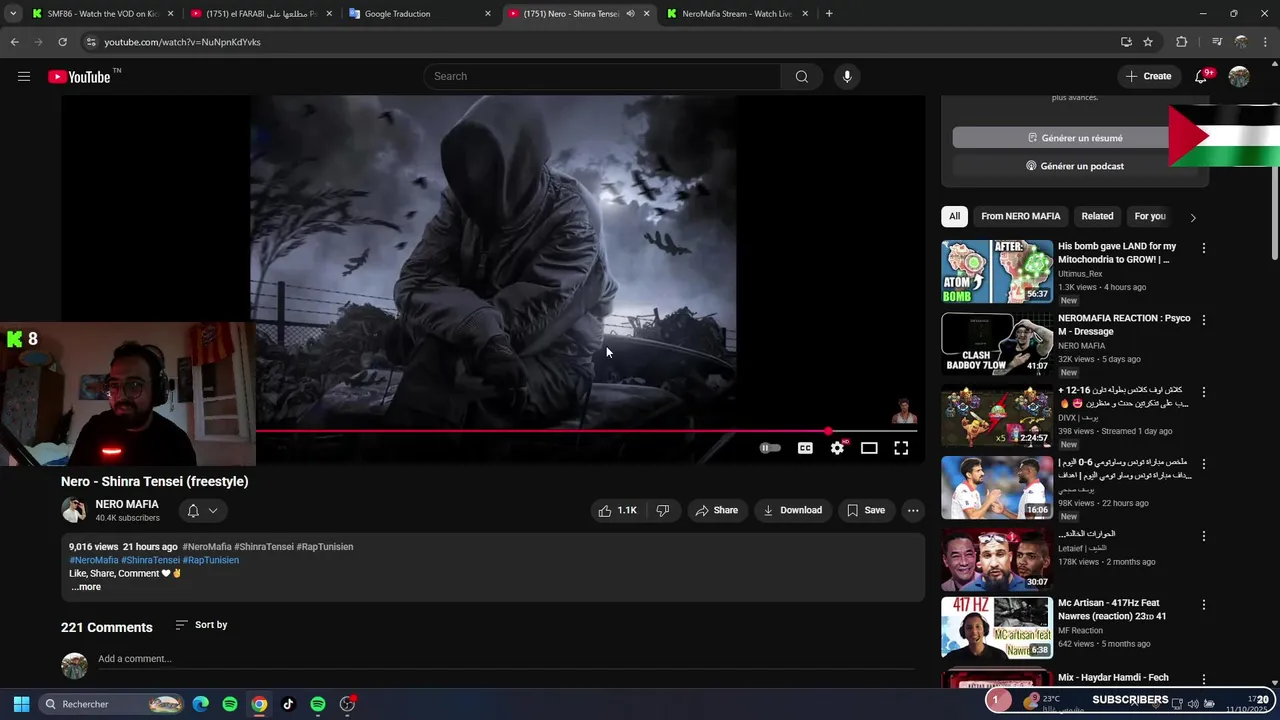Like the video with thumbs up
The height and width of the screenshot is (720, 1280).
coord(618,510)
